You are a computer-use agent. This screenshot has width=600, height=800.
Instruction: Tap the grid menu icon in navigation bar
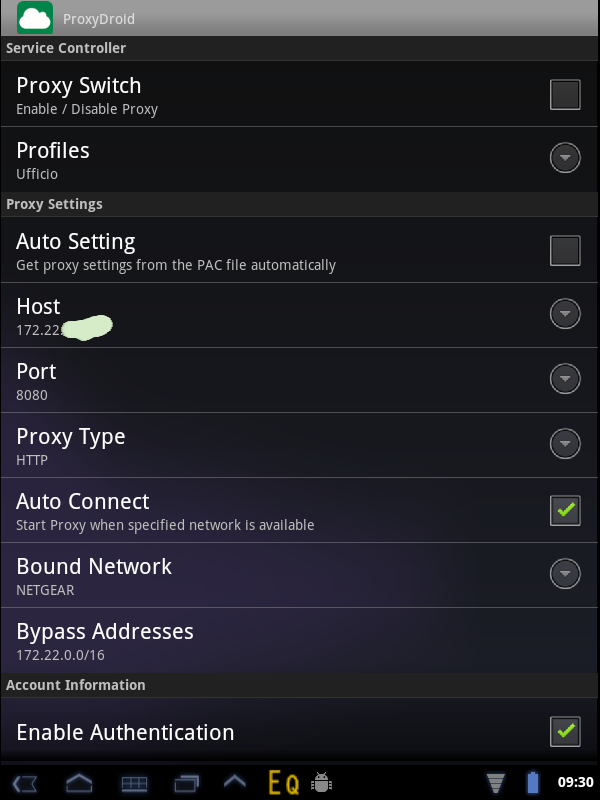coord(134,784)
